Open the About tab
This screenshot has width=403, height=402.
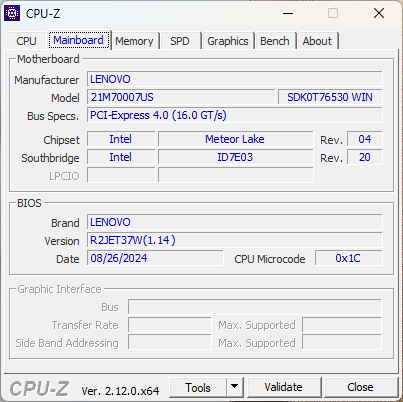[317, 41]
